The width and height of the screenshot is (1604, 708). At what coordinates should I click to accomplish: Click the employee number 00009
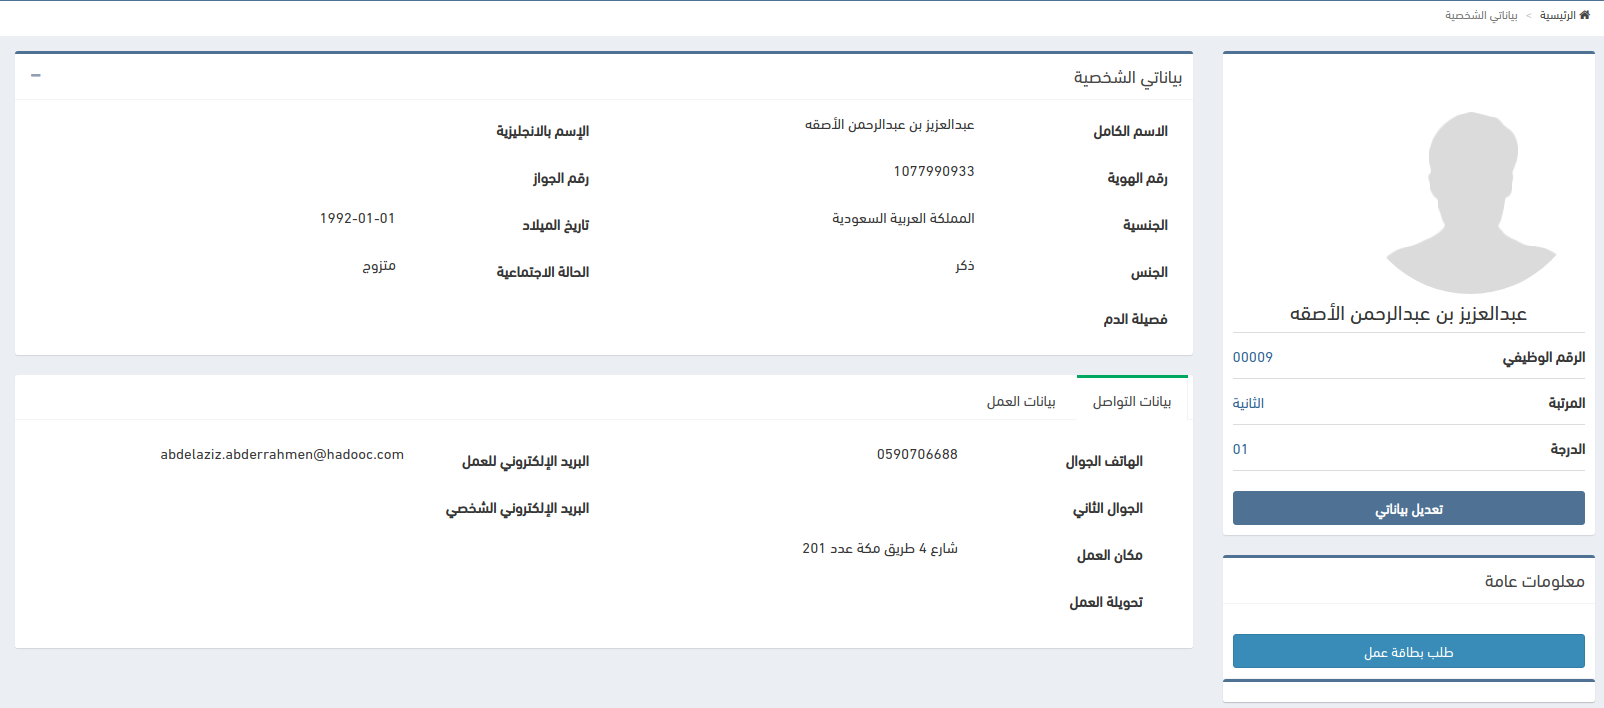pos(1252,357)
